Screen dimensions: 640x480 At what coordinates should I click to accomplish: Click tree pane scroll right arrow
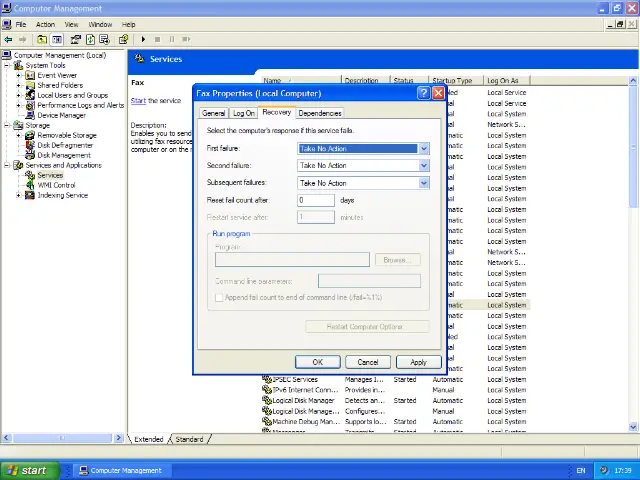[119, 438]
